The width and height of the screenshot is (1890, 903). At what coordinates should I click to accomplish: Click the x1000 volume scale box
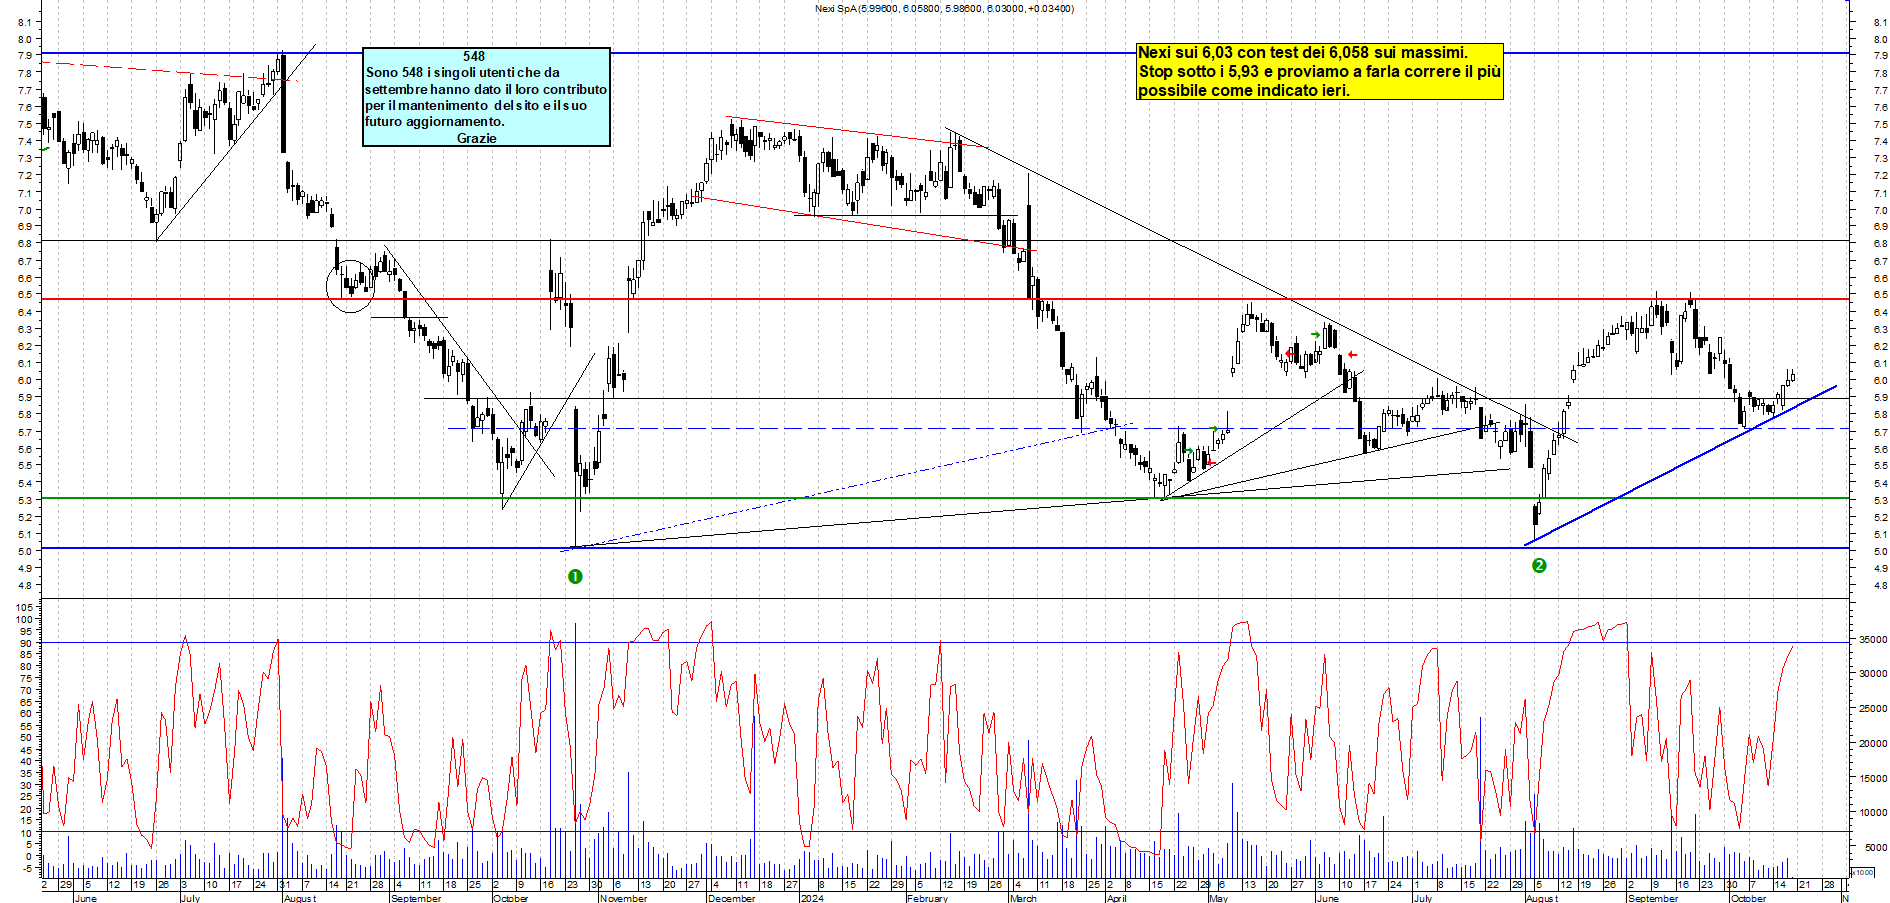[1863, 872]
